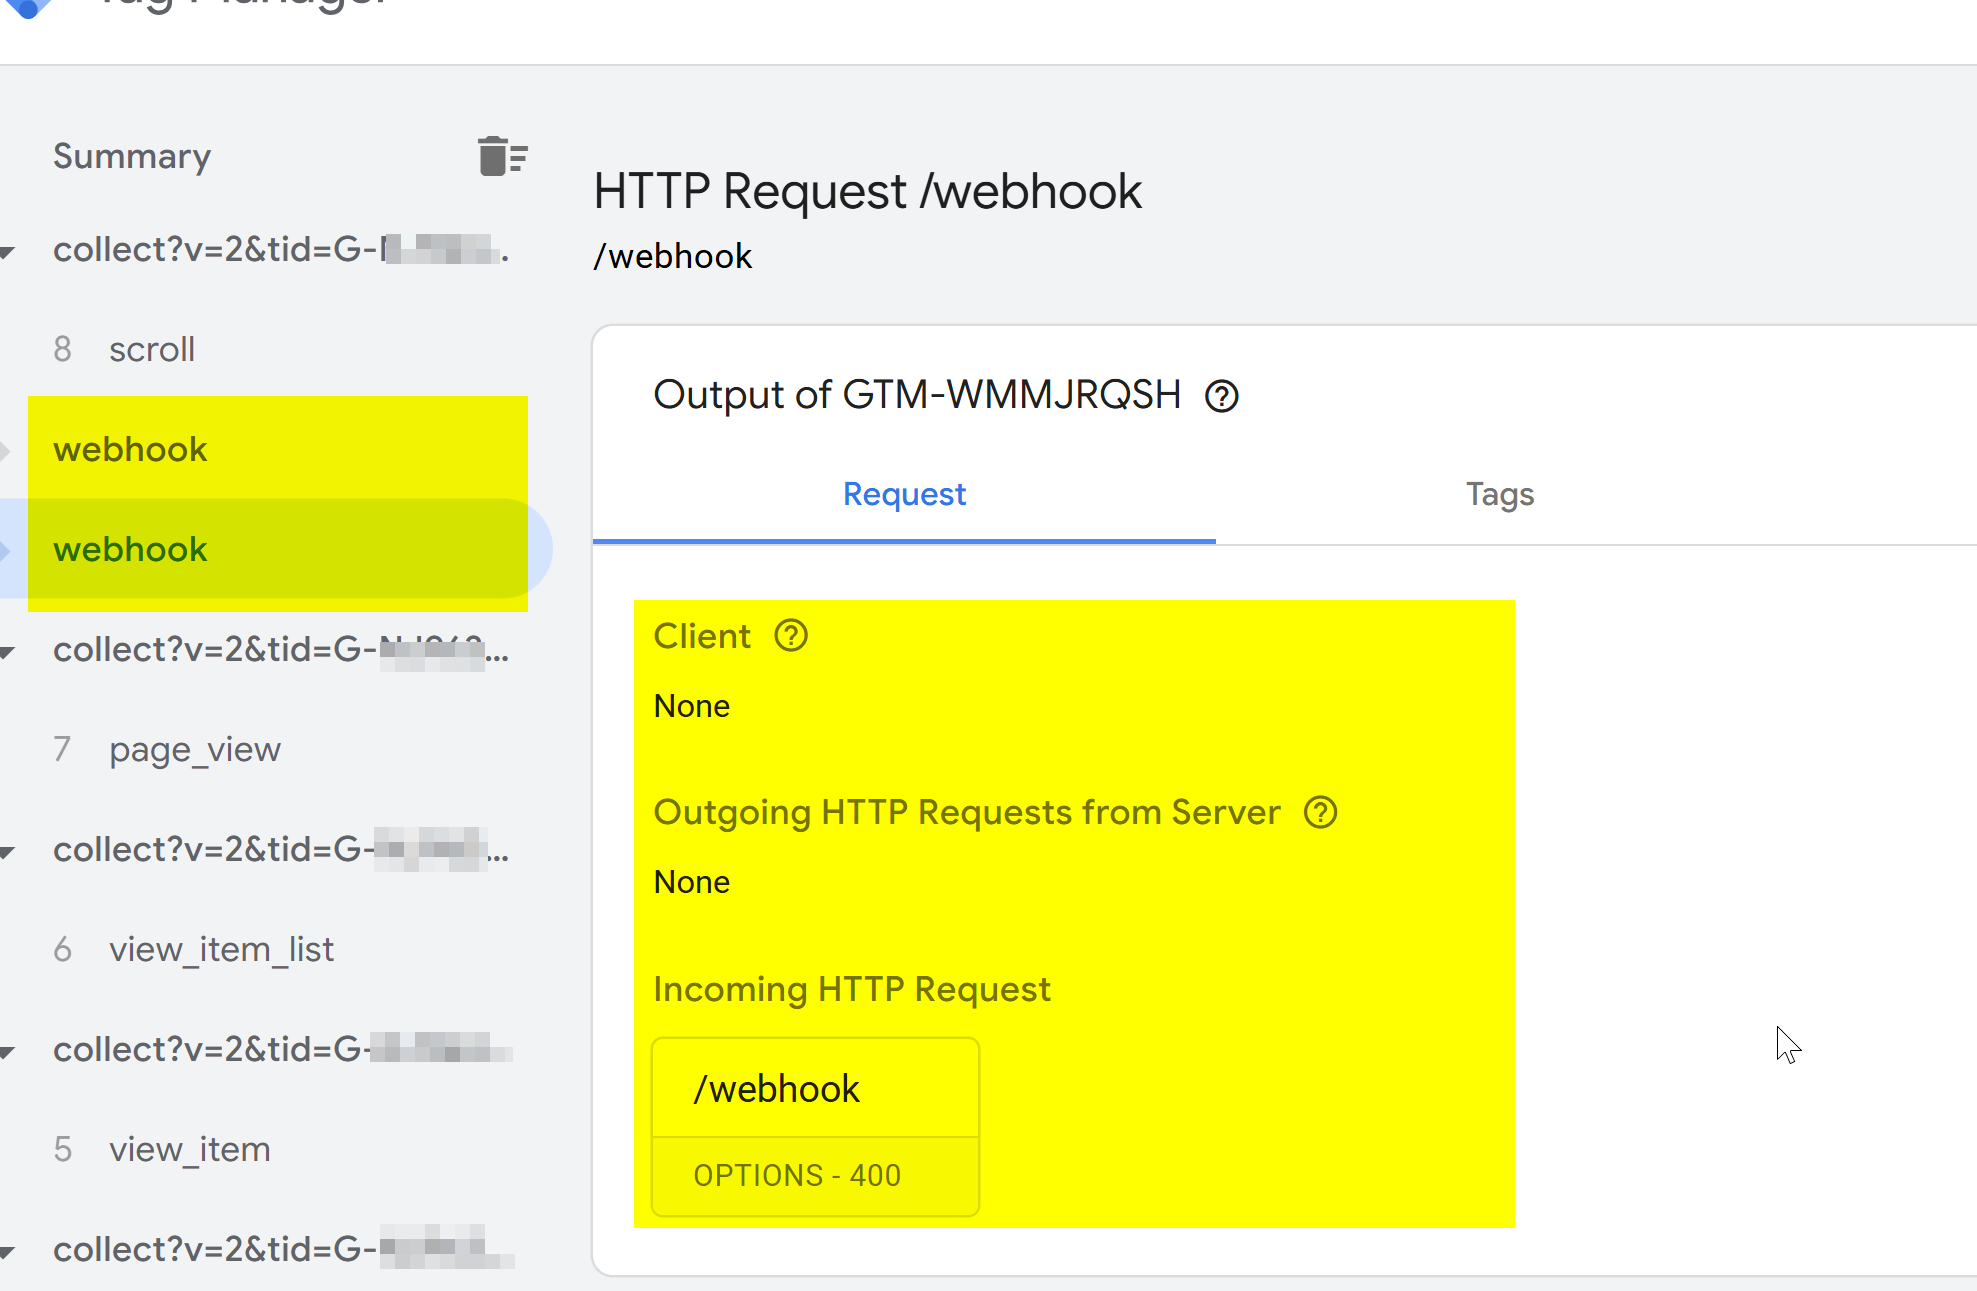Viewport: 1977px width, 1291px height.
Task: Collapse the collect request above view_item
Action: point(7,1052)
